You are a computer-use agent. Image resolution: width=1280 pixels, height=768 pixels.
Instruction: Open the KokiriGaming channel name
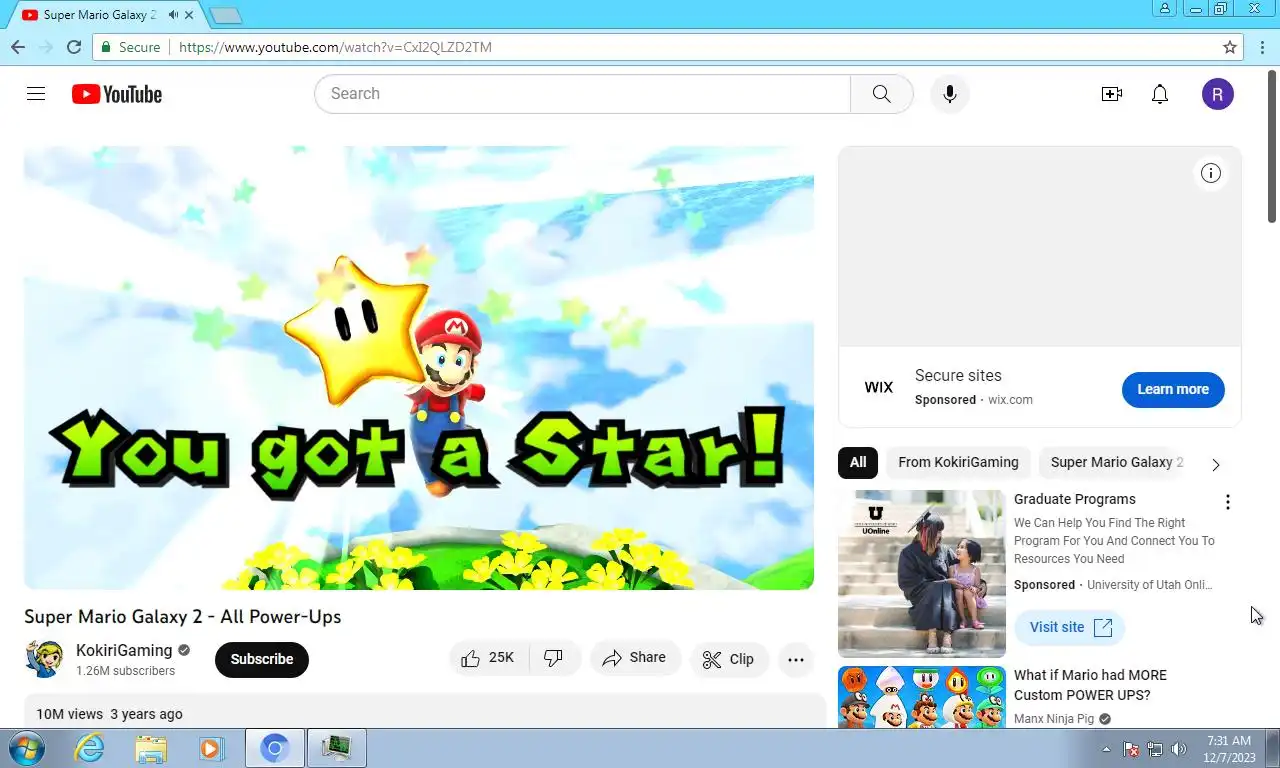124,650
